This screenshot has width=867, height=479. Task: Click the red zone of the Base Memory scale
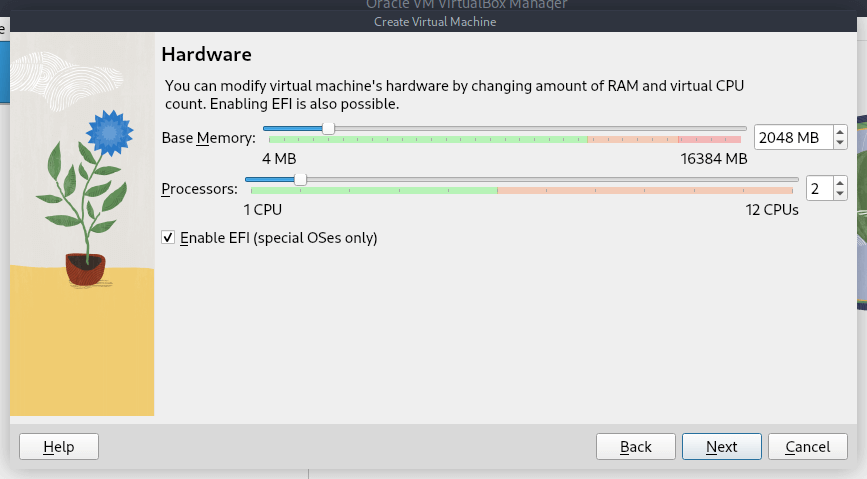point(710,140)
